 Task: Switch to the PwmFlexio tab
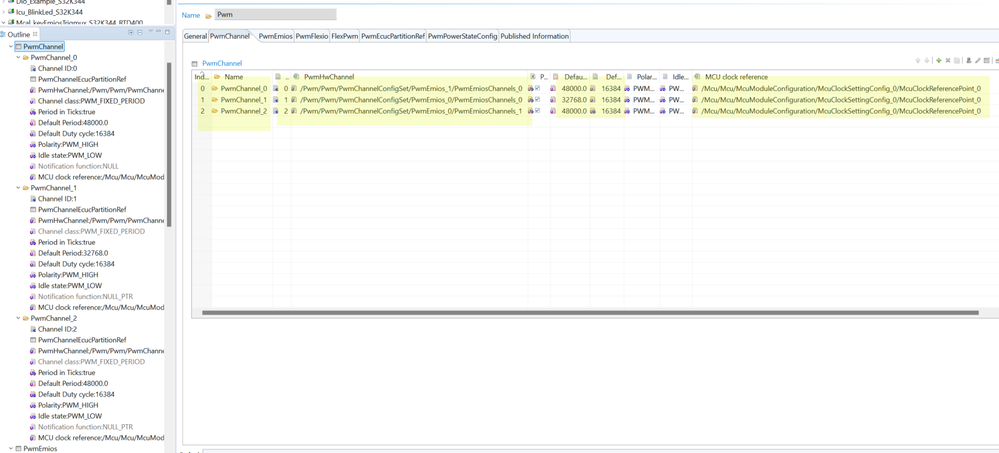point(312,36)
